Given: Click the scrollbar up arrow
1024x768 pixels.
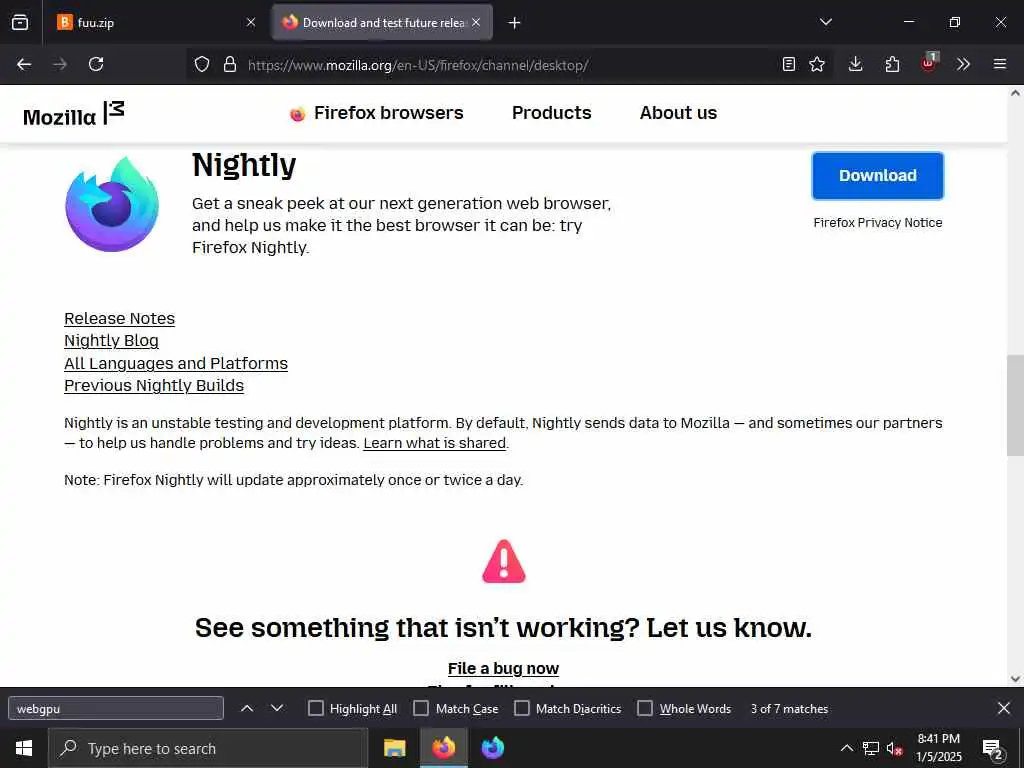Looking at the screenshot, I should (x=1015, y=93).
